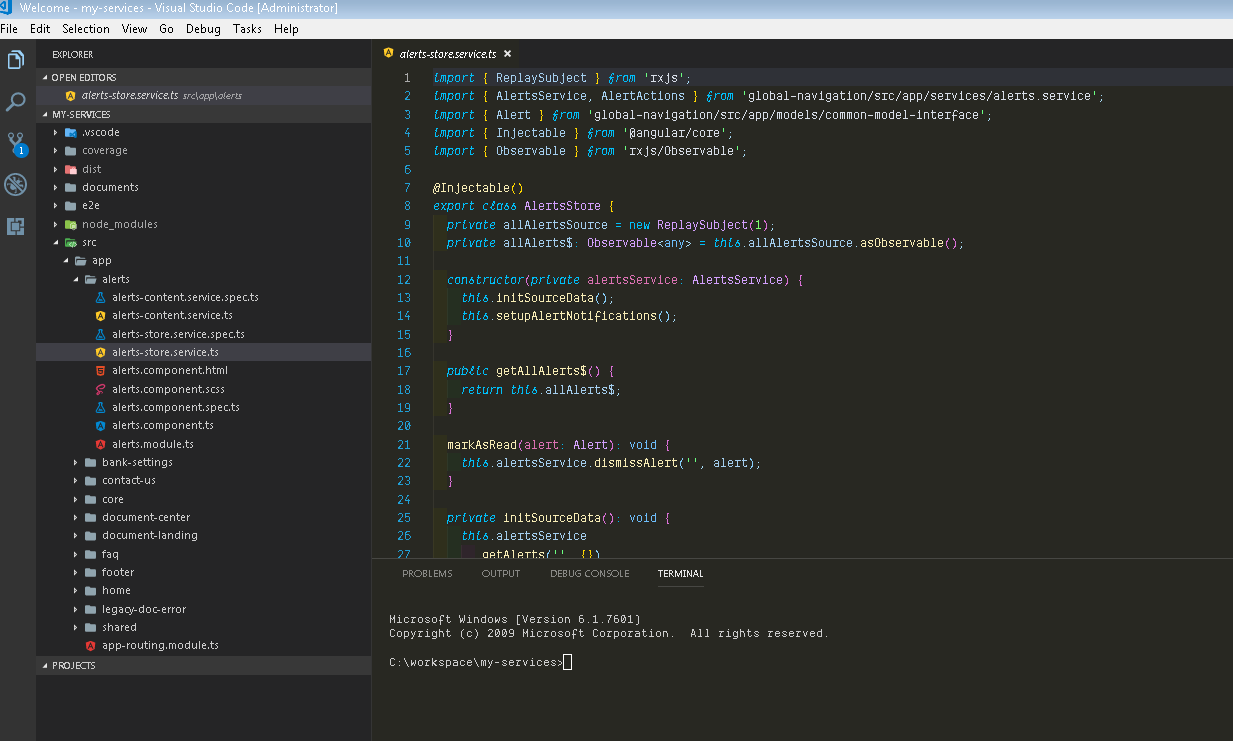
Task: Open the Tasks menu
Action: pyautogui.click(x=247, y=28)
